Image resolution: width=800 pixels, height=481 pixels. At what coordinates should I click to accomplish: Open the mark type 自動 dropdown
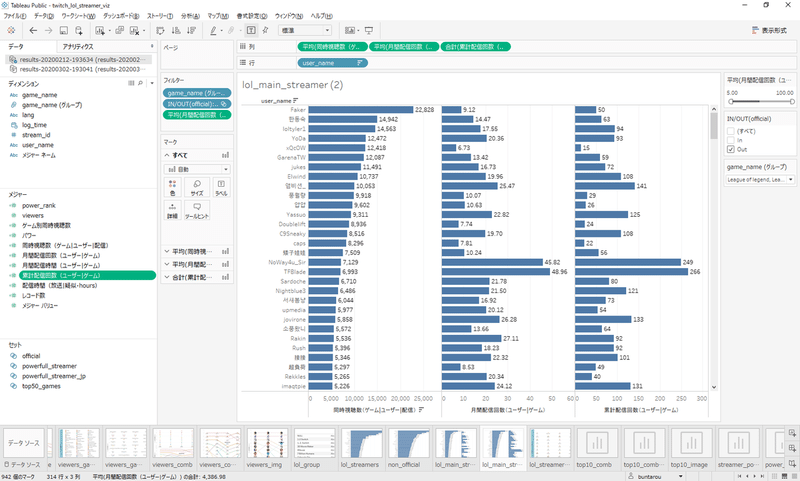(x=197, y=169)
